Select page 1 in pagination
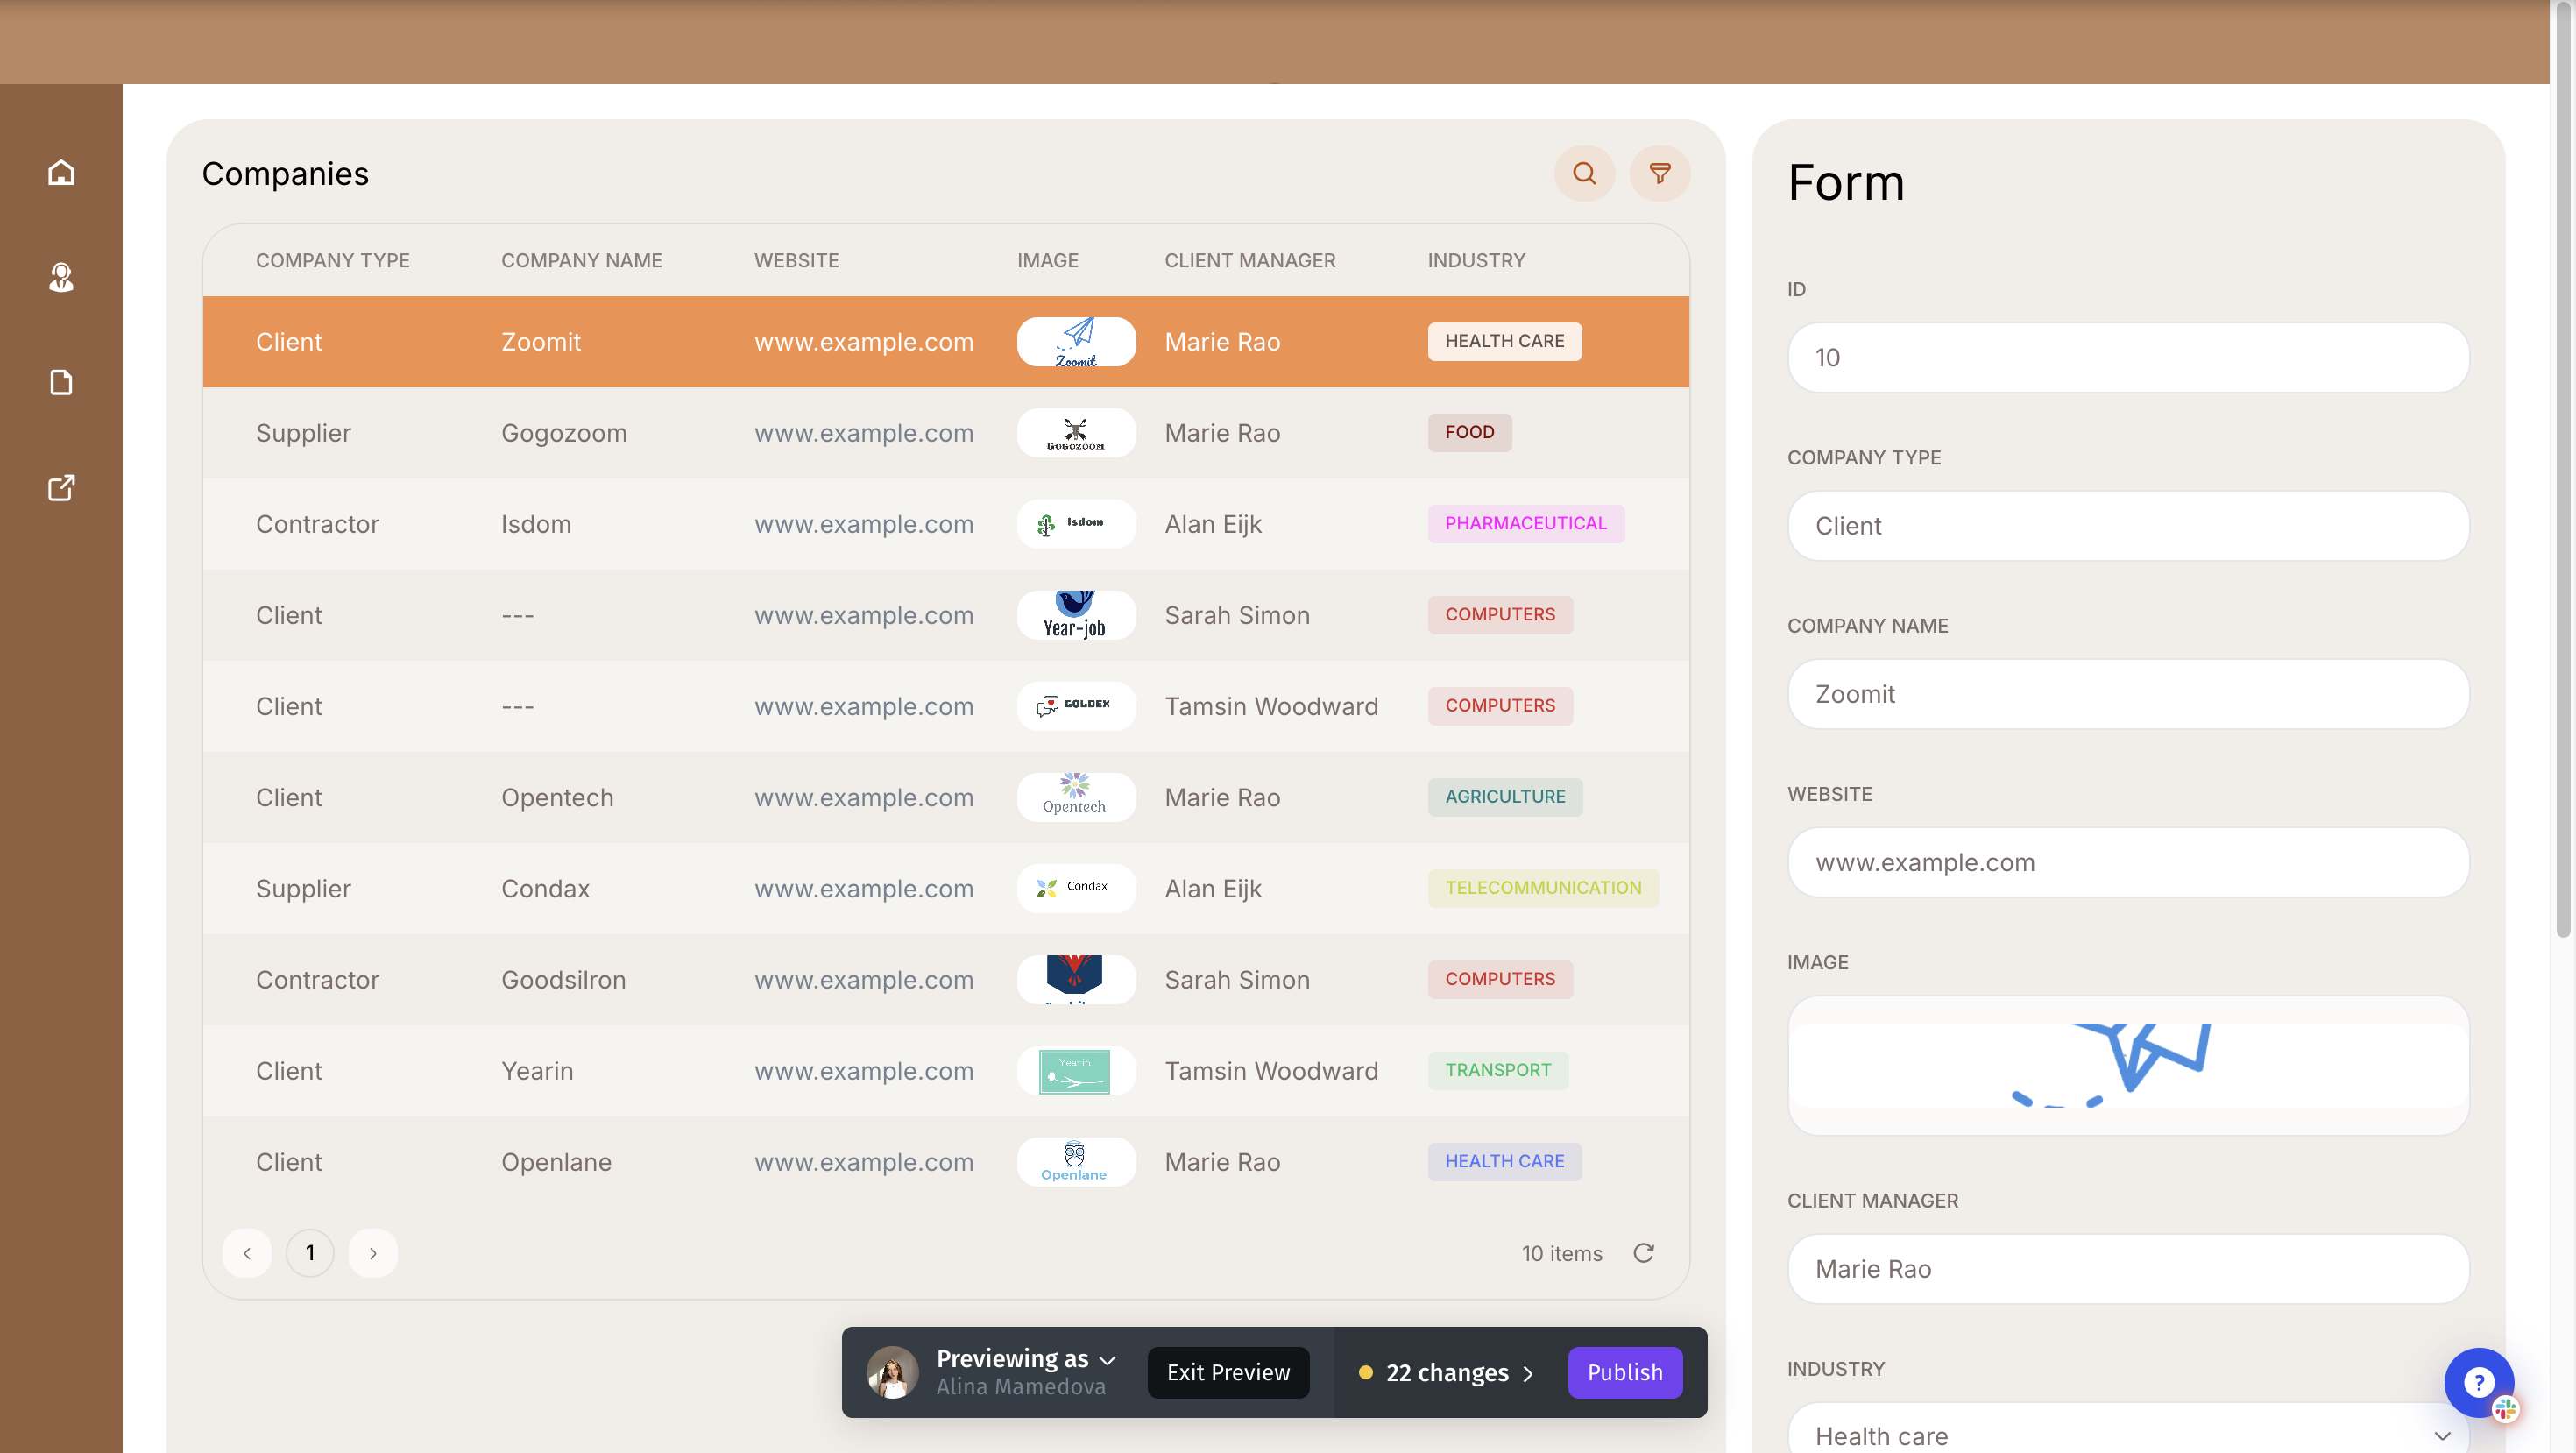Image resolution: width=2576 pixels, height=1453 pixels. tap(310, 1253)
